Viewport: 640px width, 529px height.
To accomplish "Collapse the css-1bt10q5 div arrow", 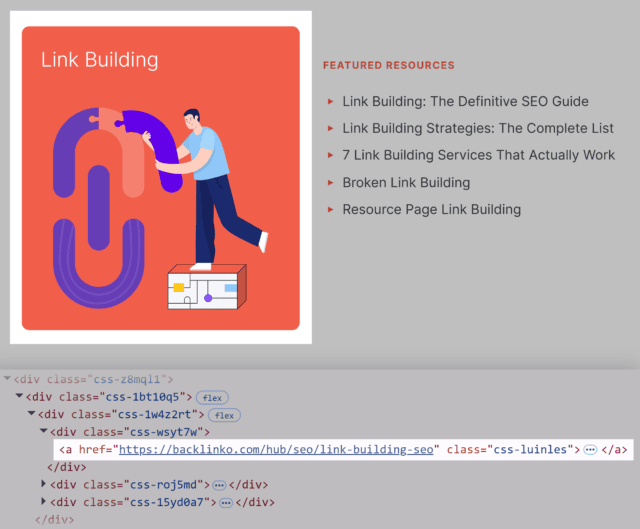I will 20,397.
